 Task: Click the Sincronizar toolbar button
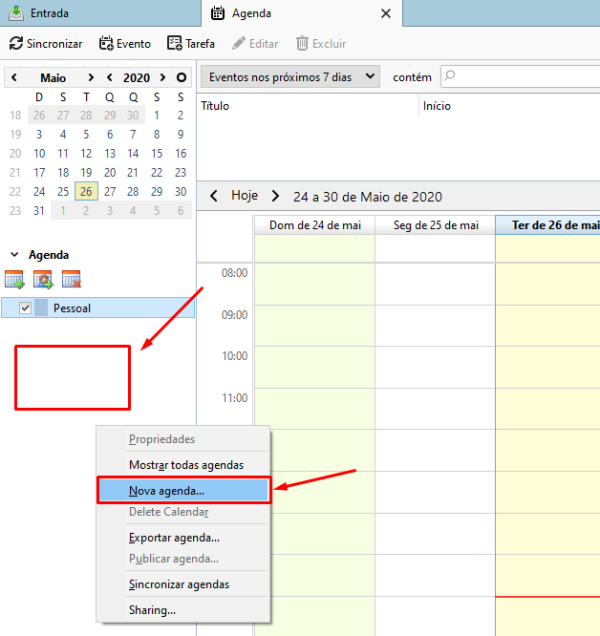click(46, 44)
